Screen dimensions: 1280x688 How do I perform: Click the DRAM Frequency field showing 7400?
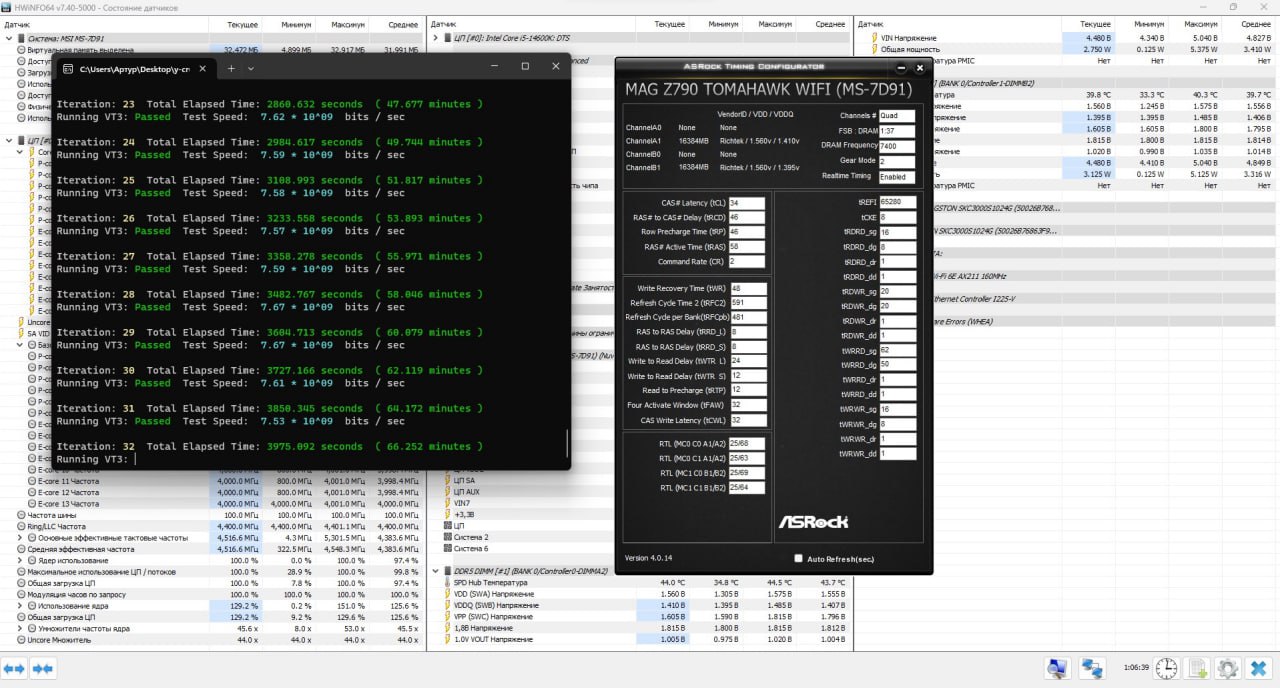896,146
